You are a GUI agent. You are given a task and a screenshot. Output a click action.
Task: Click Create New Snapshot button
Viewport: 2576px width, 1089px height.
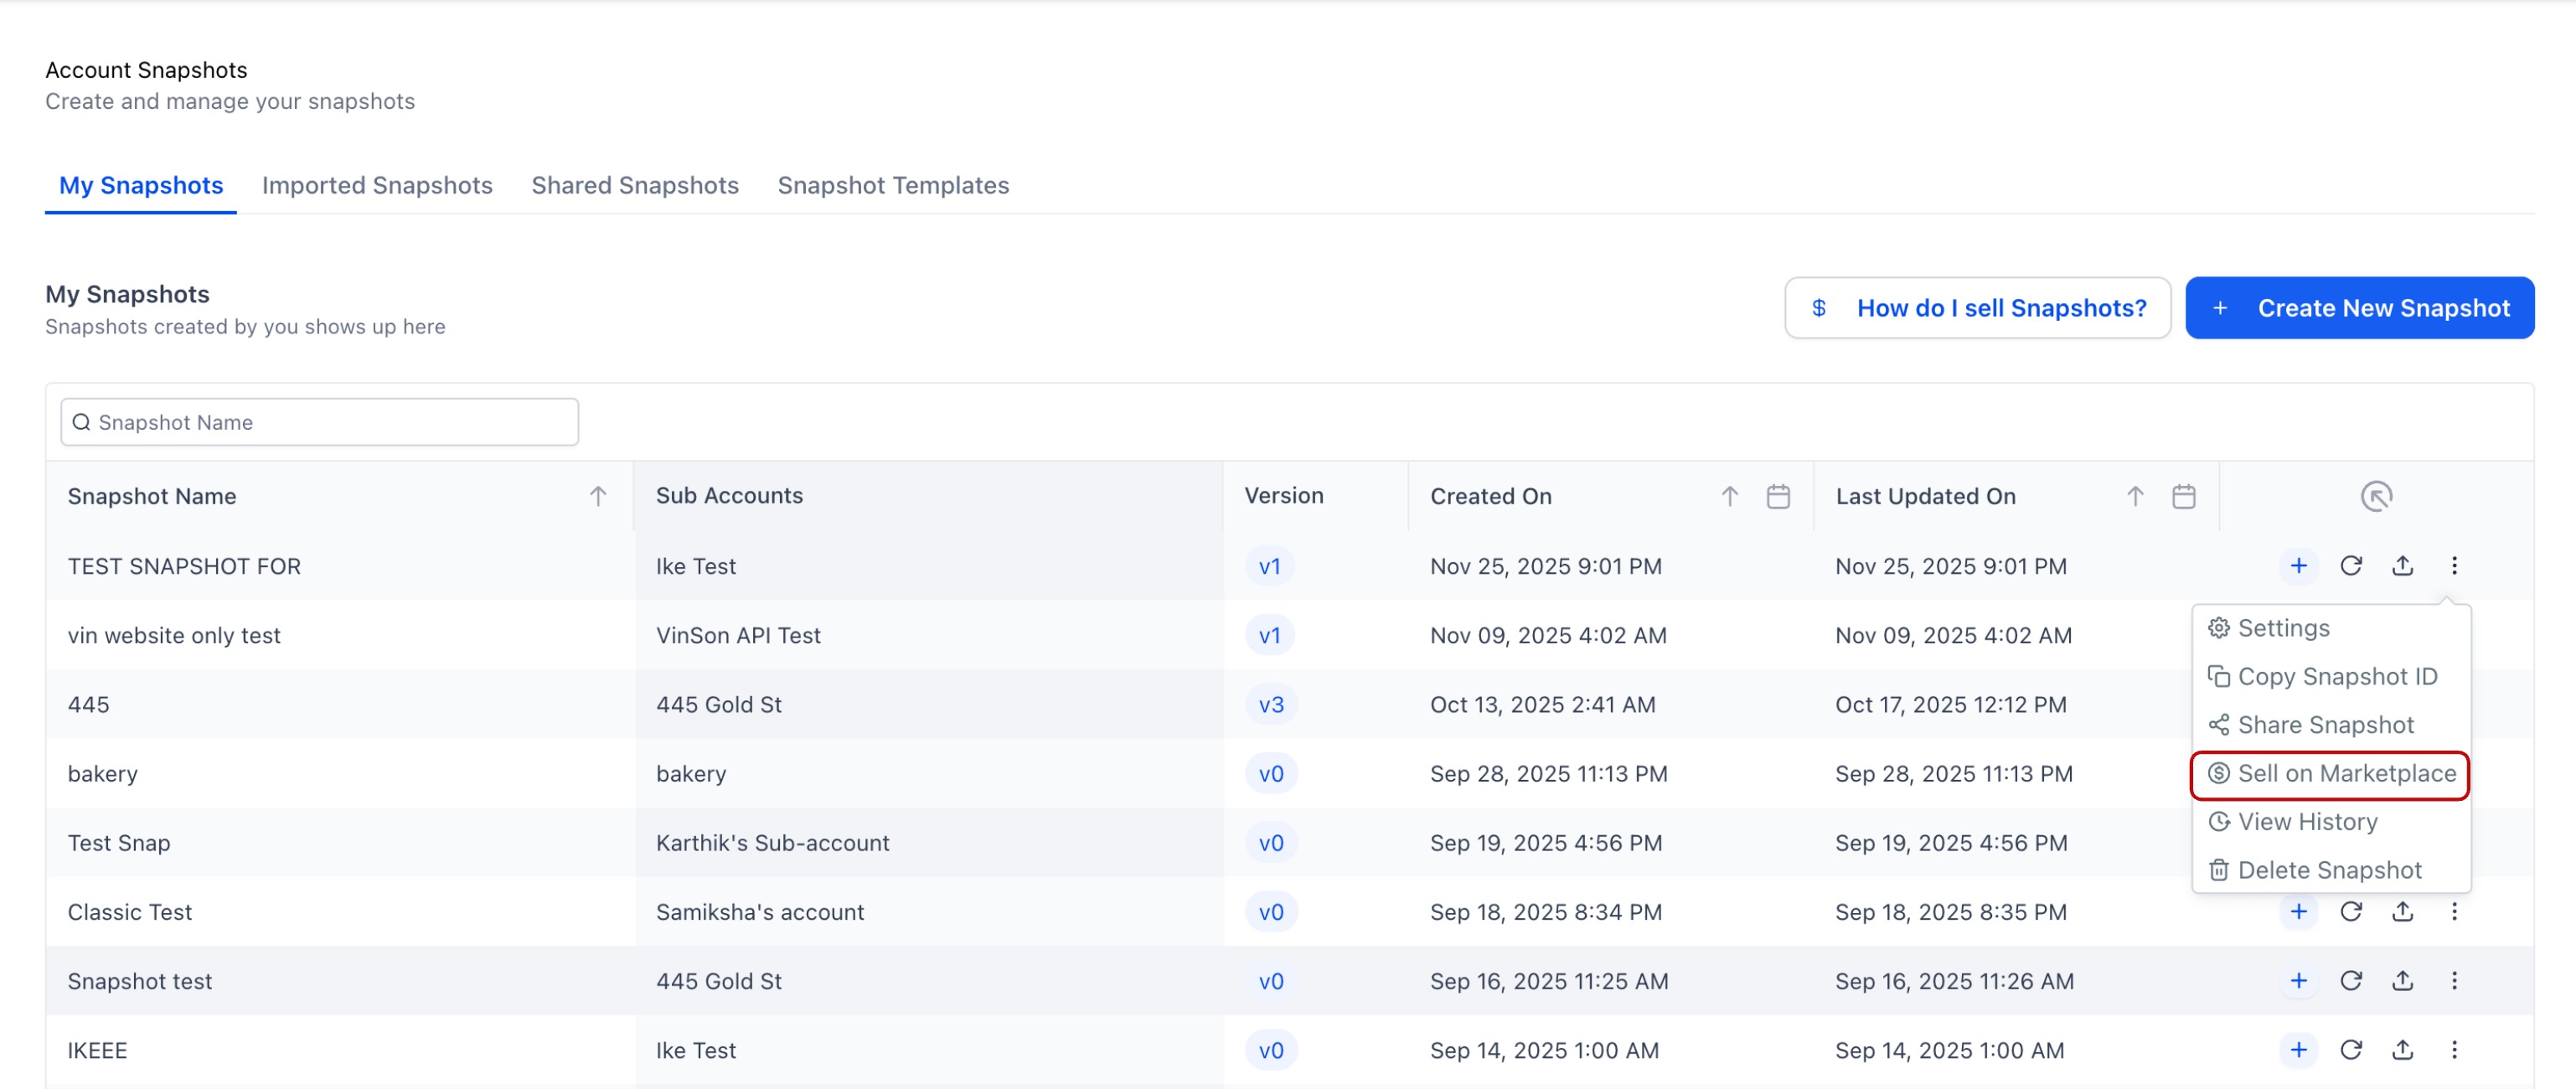[x=2359, y=308]
